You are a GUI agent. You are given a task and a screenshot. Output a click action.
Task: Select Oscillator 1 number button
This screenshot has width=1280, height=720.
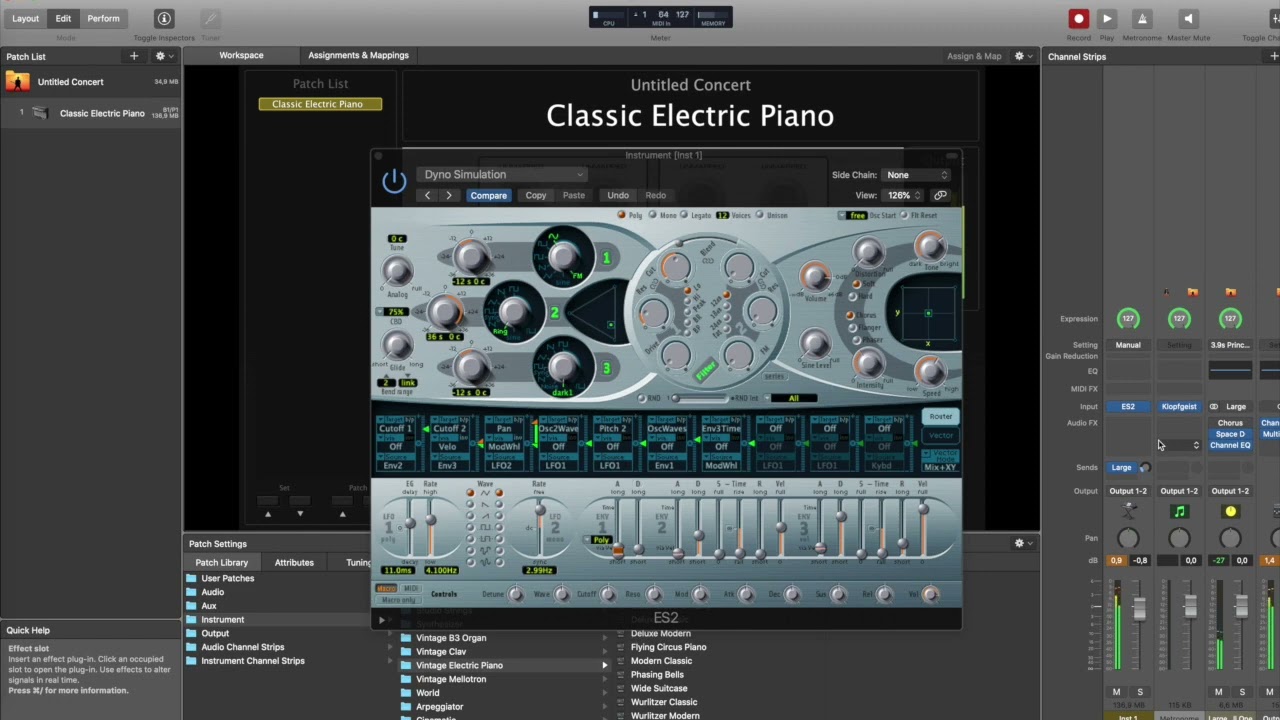coord(606,258)
